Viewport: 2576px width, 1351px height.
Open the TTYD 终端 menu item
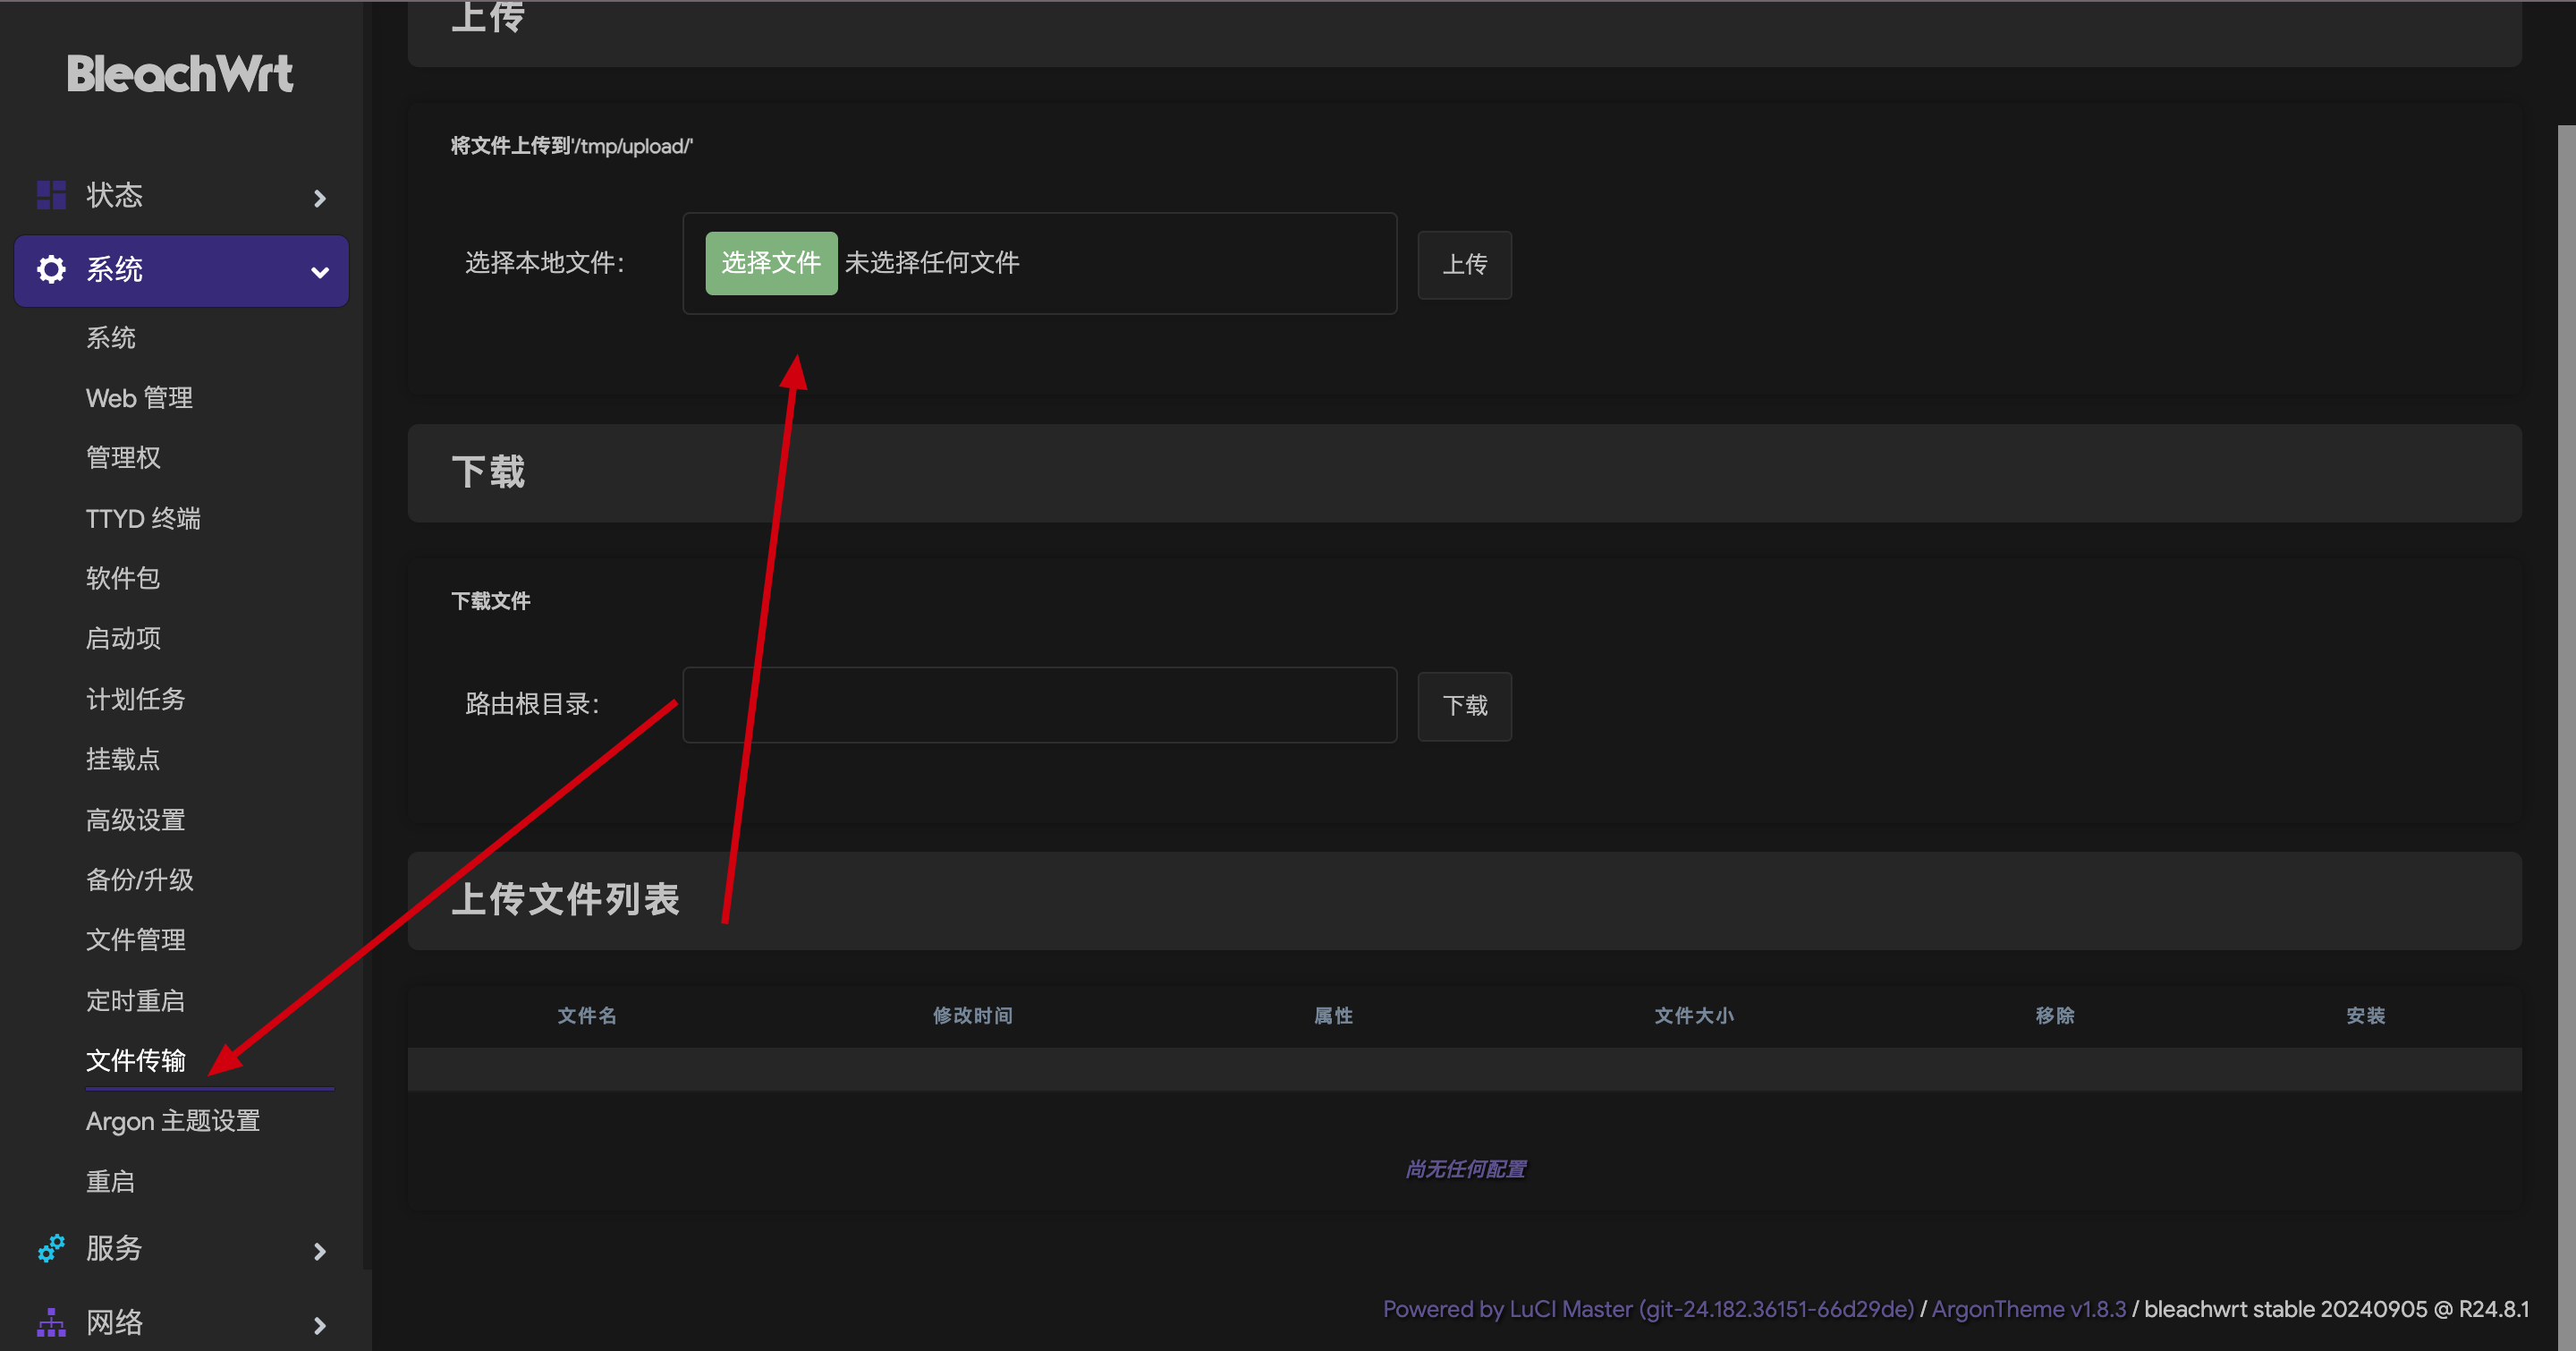coord(143,518)
